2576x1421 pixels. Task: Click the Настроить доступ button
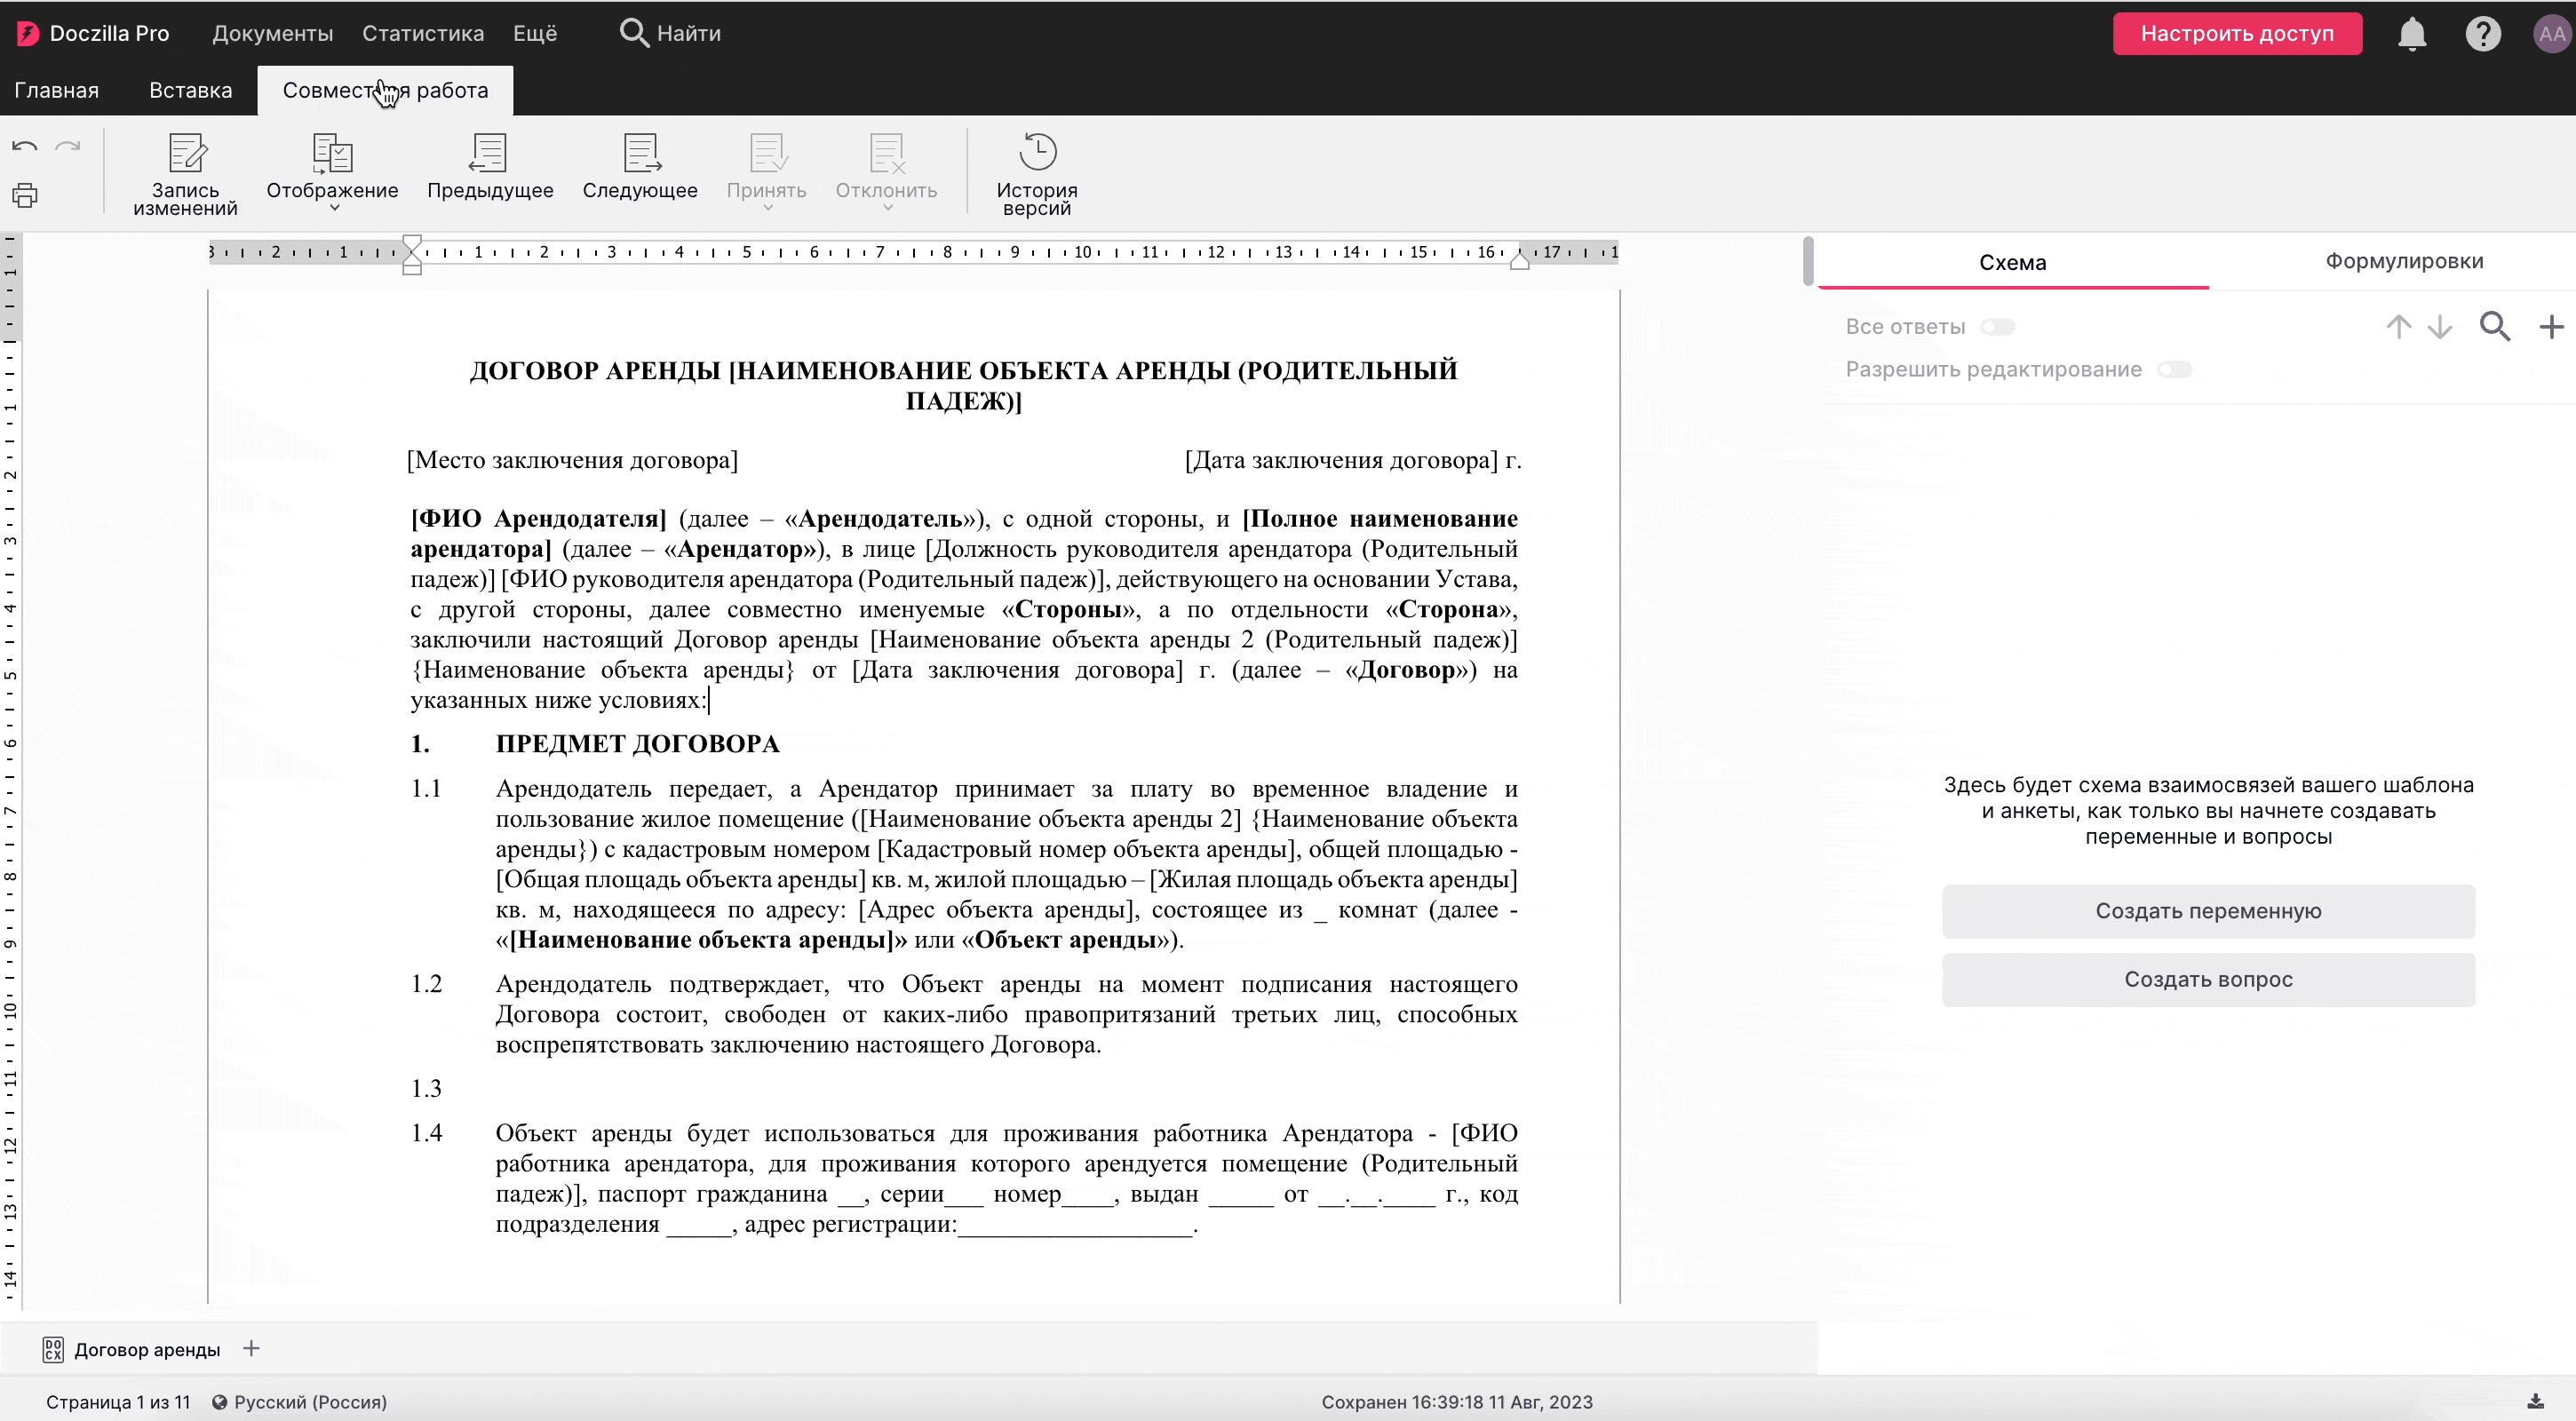point(2236,34)
